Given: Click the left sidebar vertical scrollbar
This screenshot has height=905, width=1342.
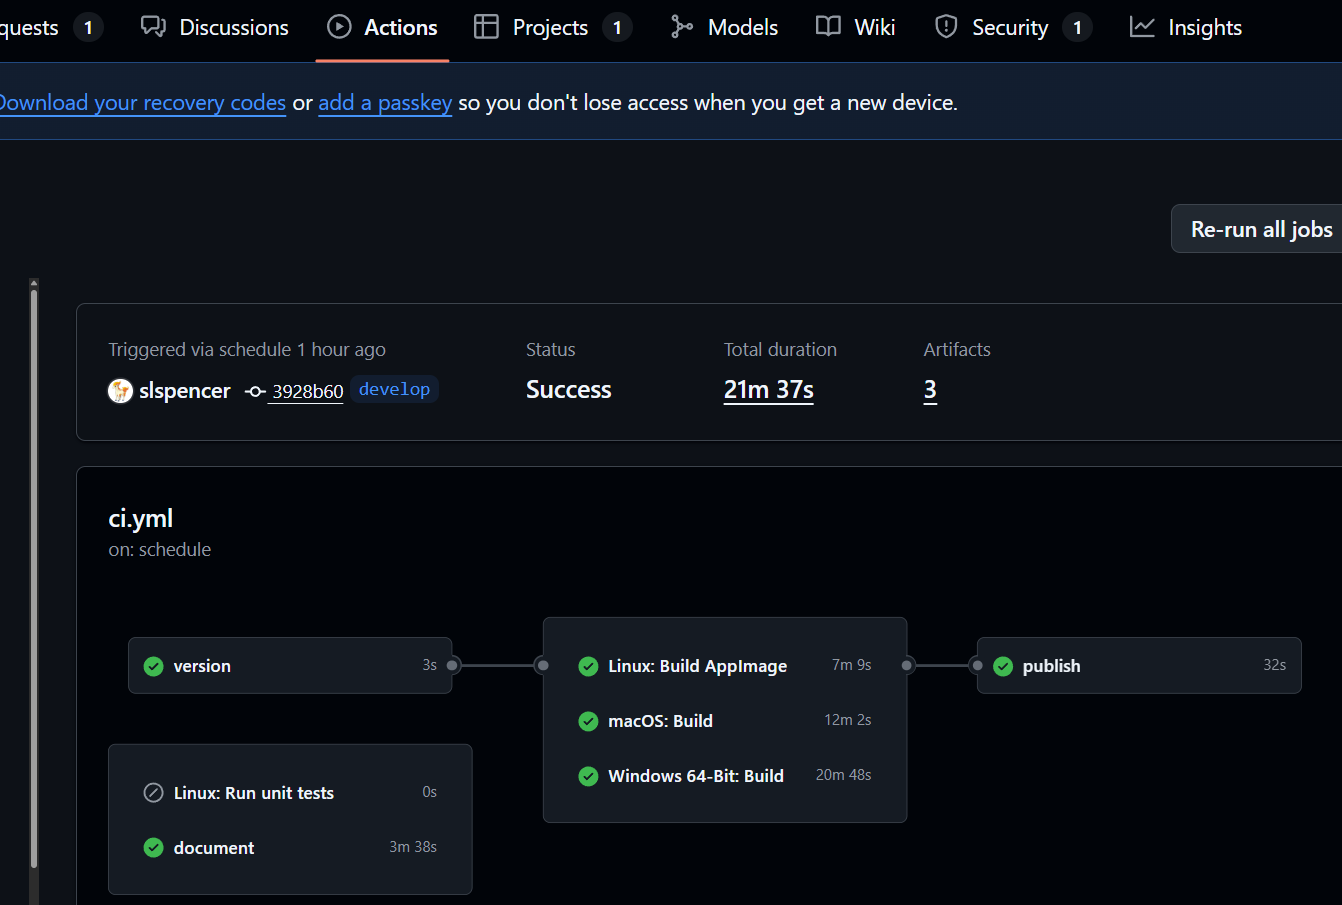Looking at the screenshot, I should (34, 580).
